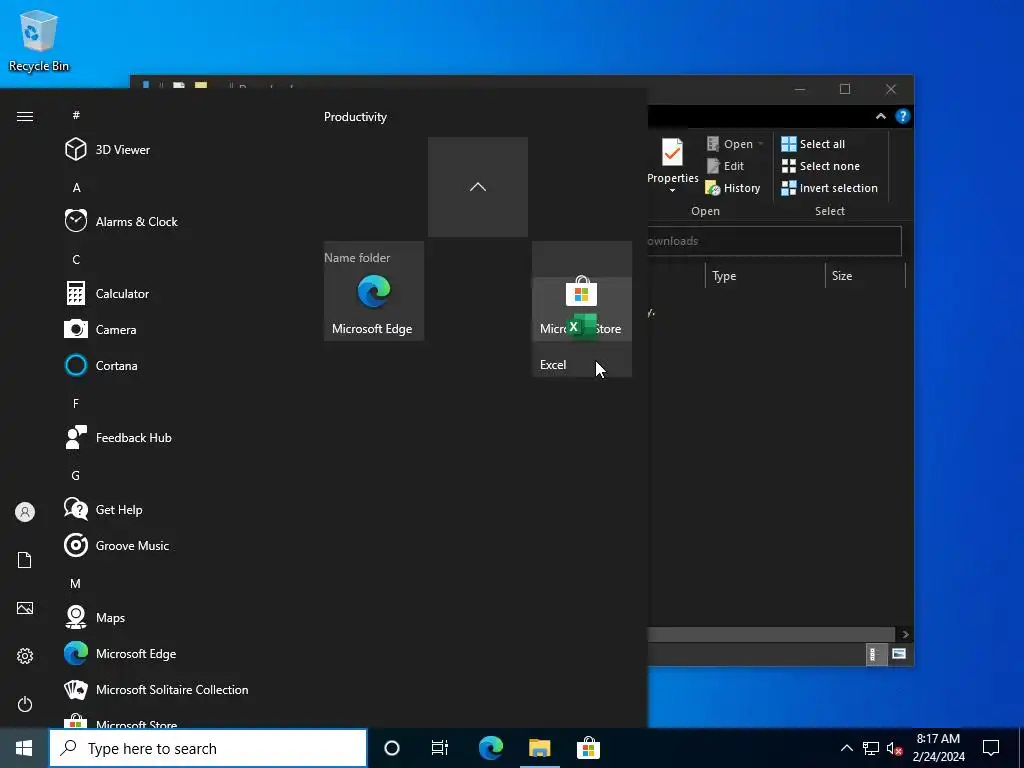This screenshot has height=768, width=1024.
Task: Click Invert selection in Explorer
Action: [x=829, y=188]
